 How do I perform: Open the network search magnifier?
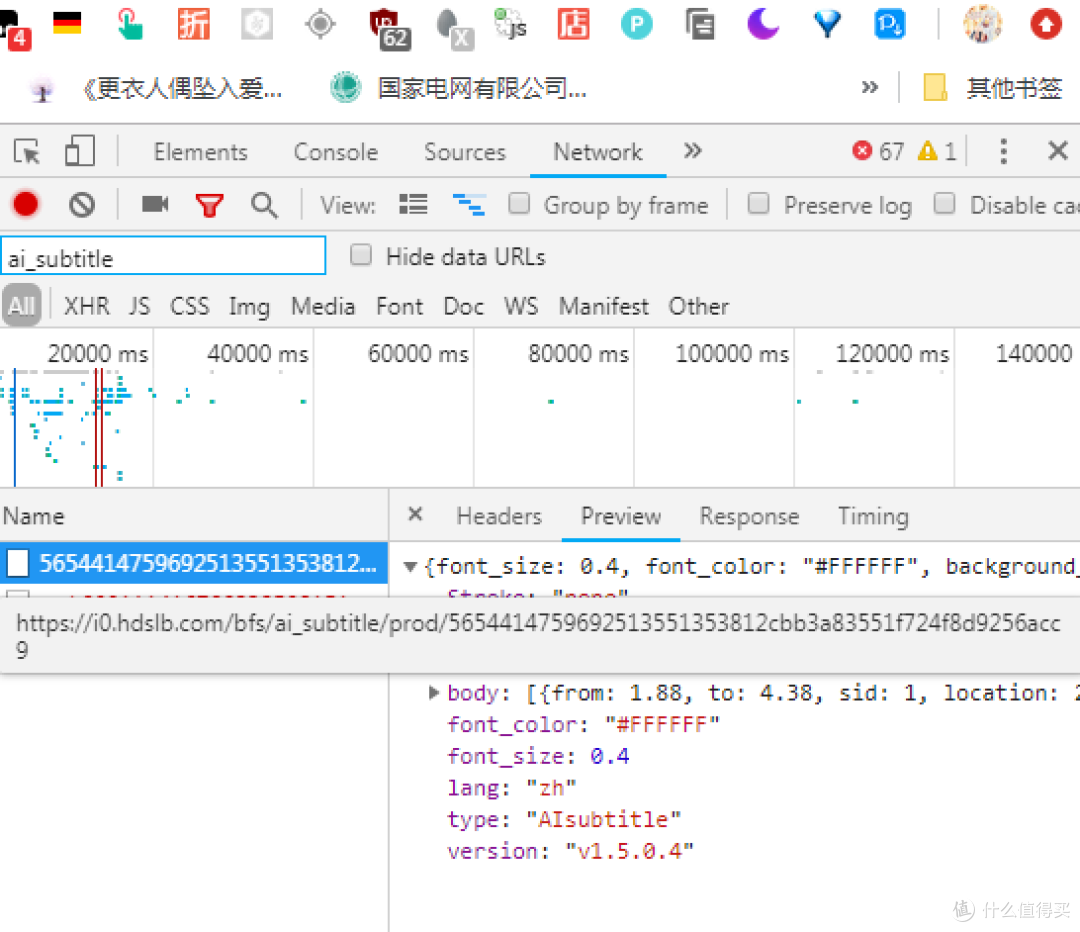pyautogui.click(x=264, y=205)
